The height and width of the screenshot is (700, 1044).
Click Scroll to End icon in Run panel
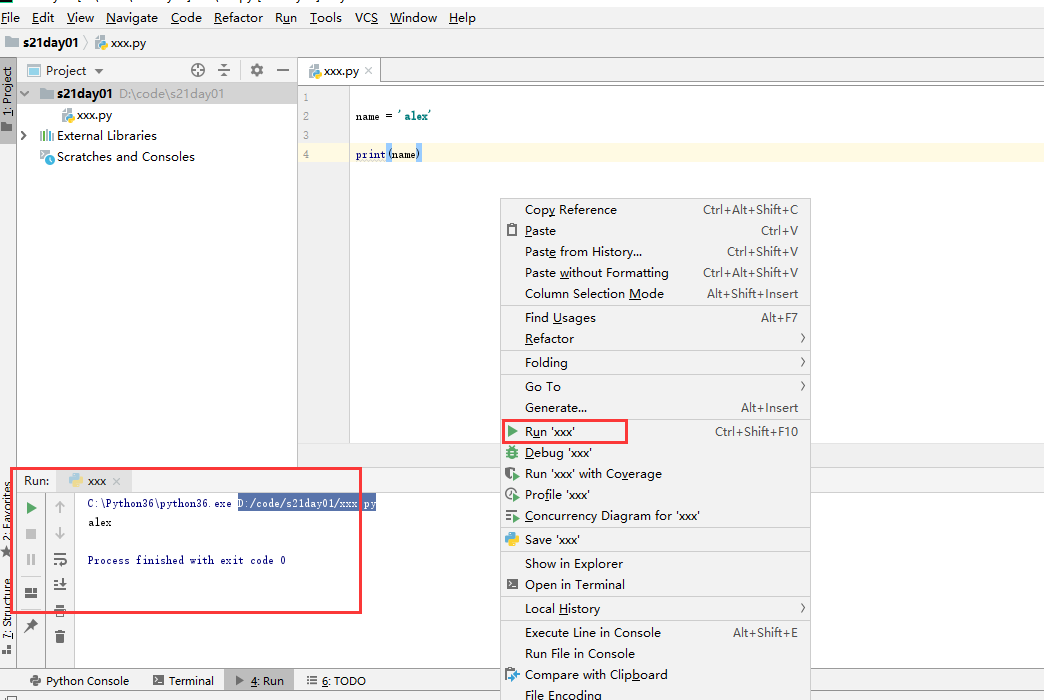coord(60,584)
